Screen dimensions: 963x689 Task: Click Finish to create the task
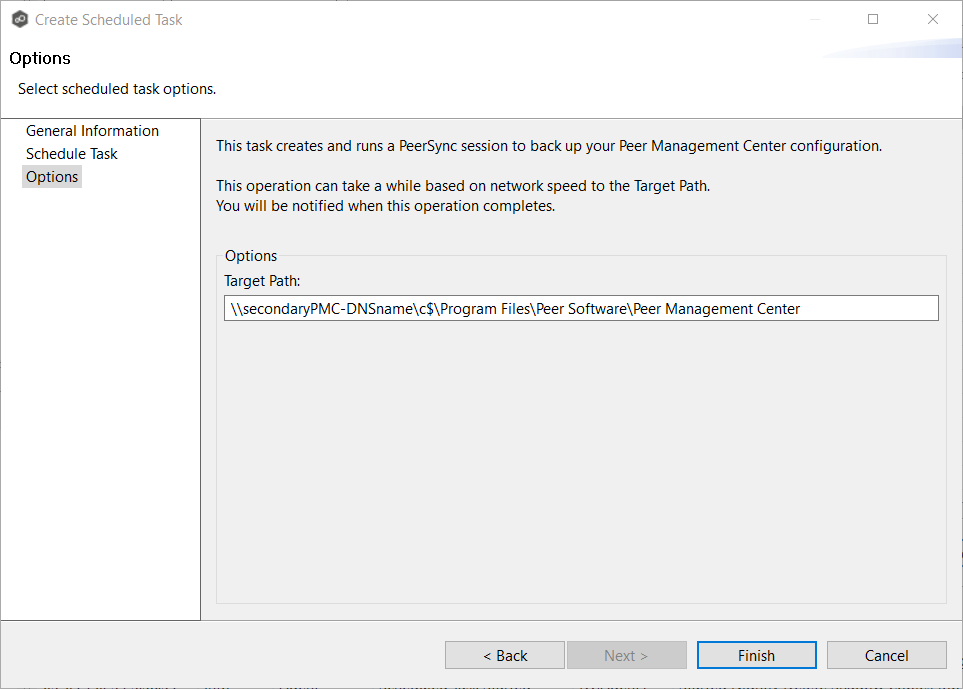click(x=756, y=655)
